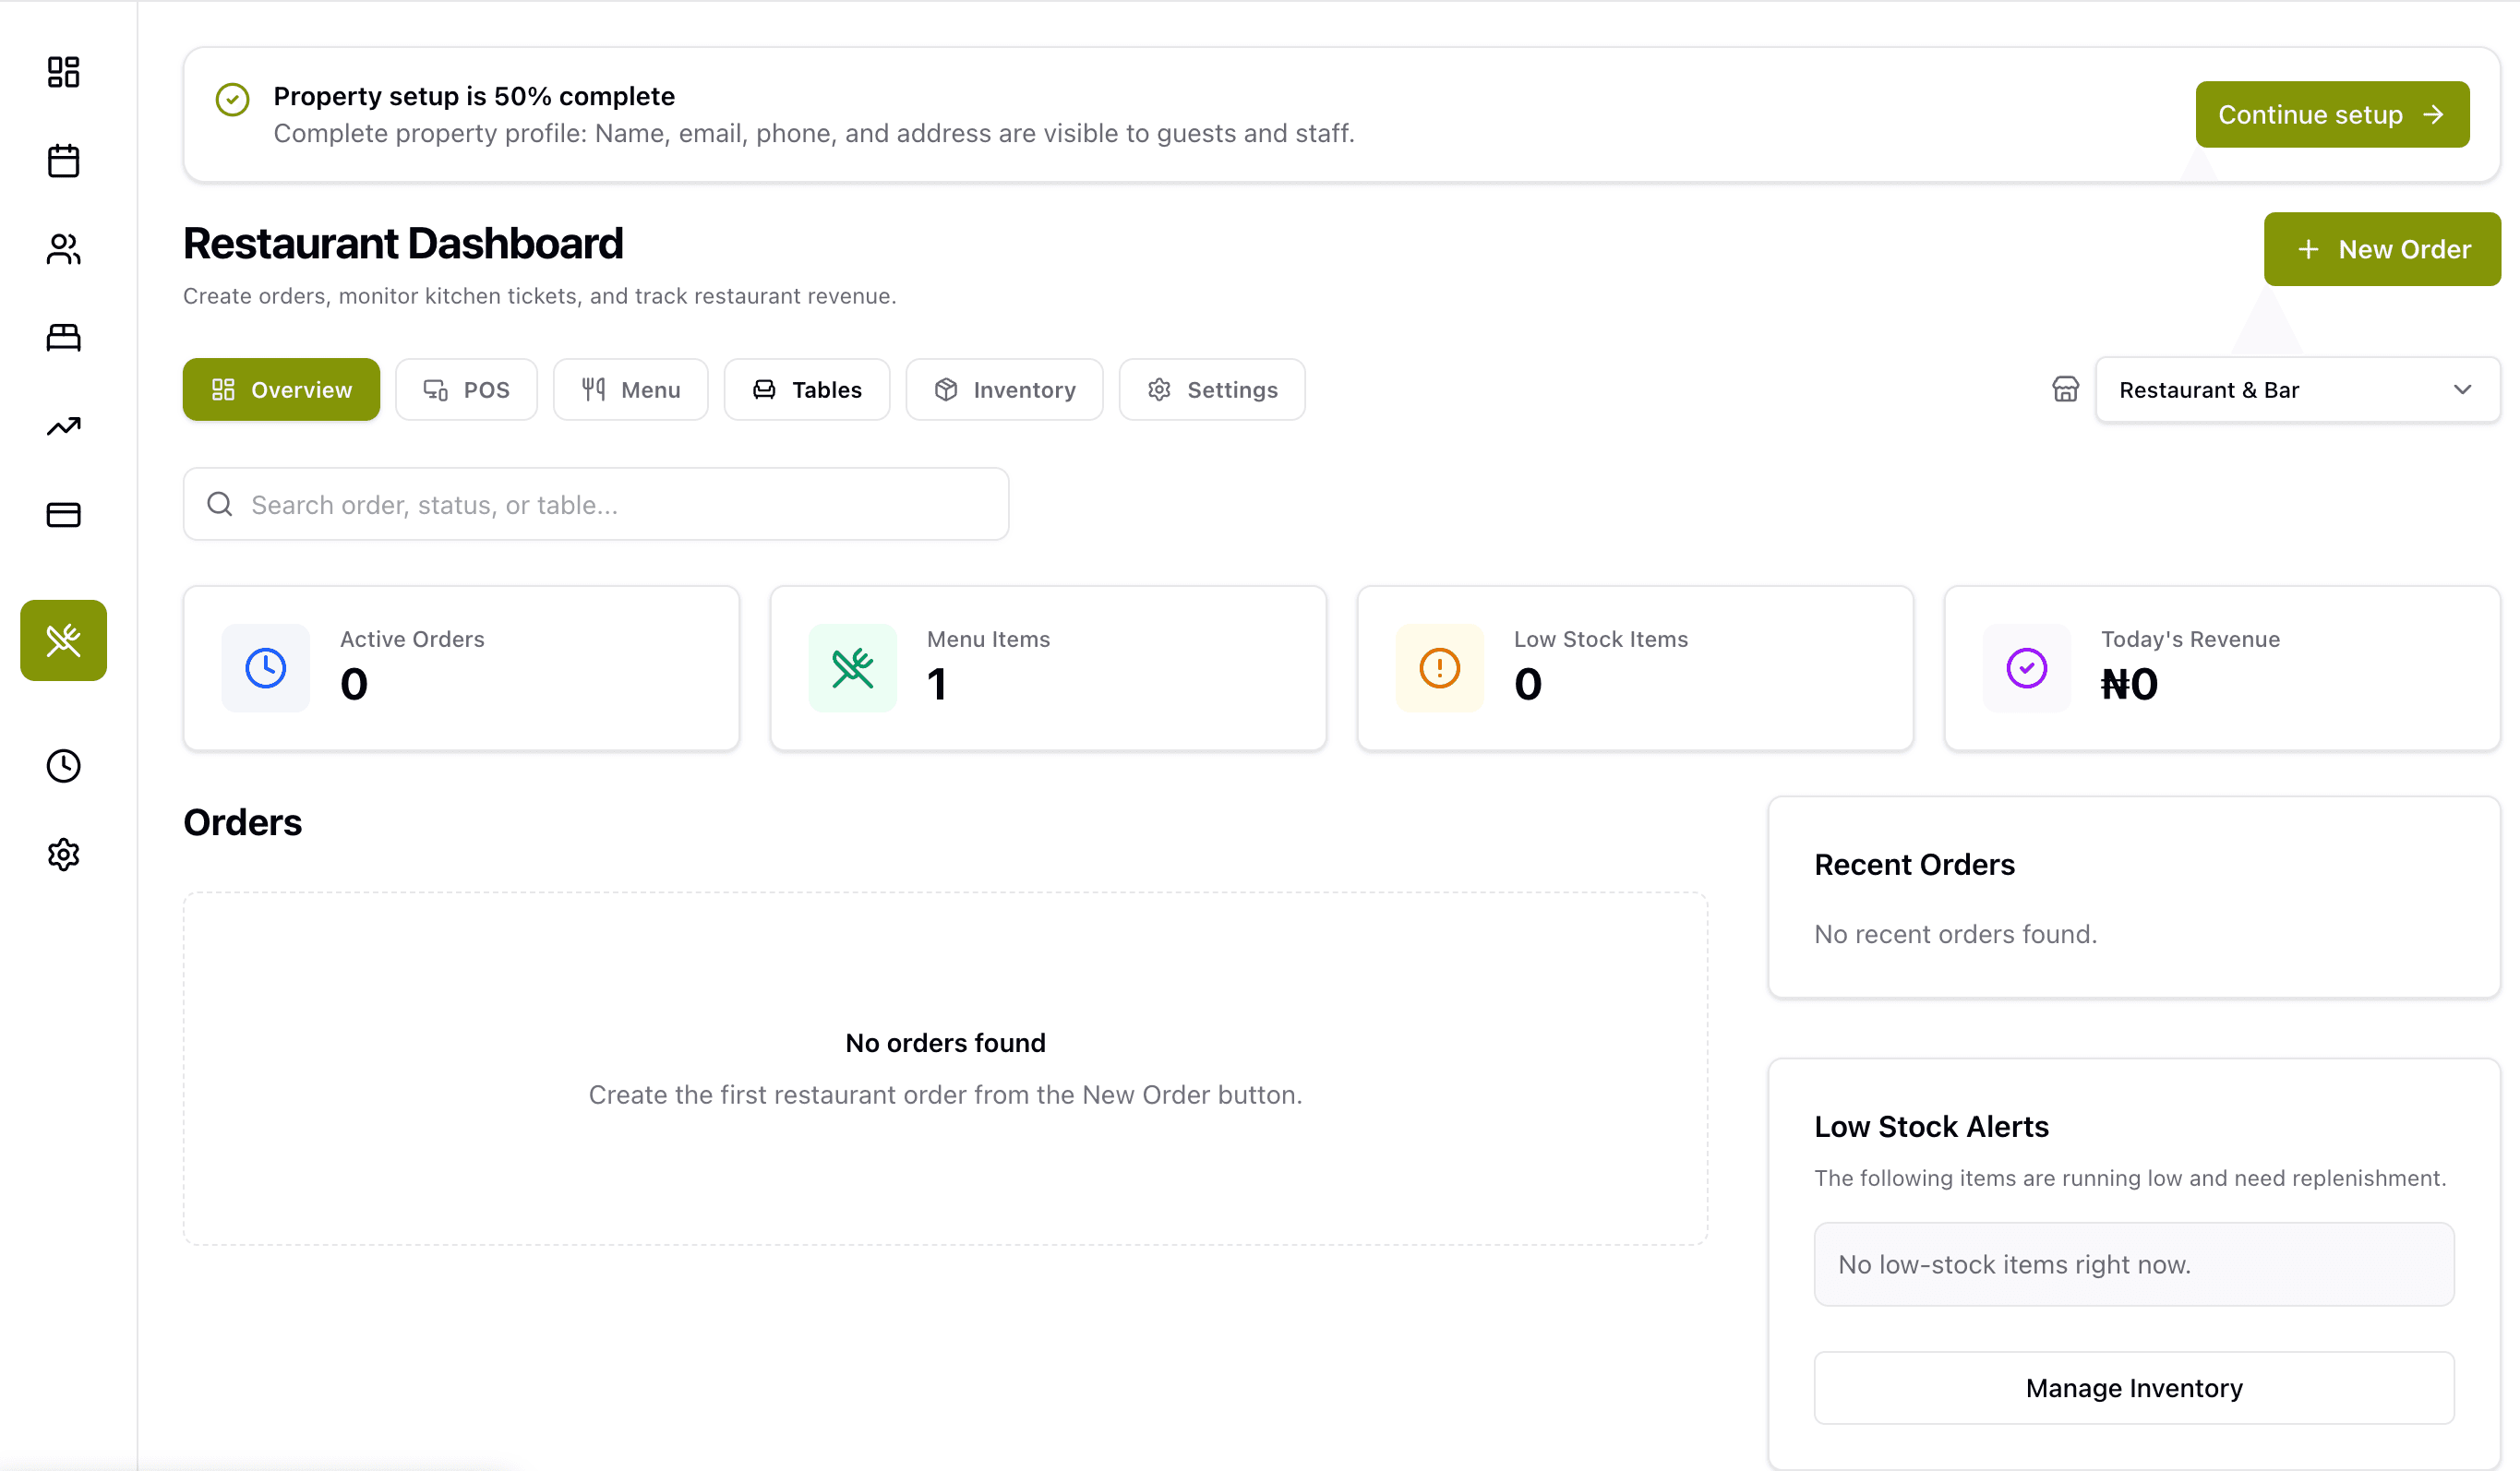Click 'Property setup is 50% complete' text
This screenshot has height=1471, width=2520.
coord(474,96)
